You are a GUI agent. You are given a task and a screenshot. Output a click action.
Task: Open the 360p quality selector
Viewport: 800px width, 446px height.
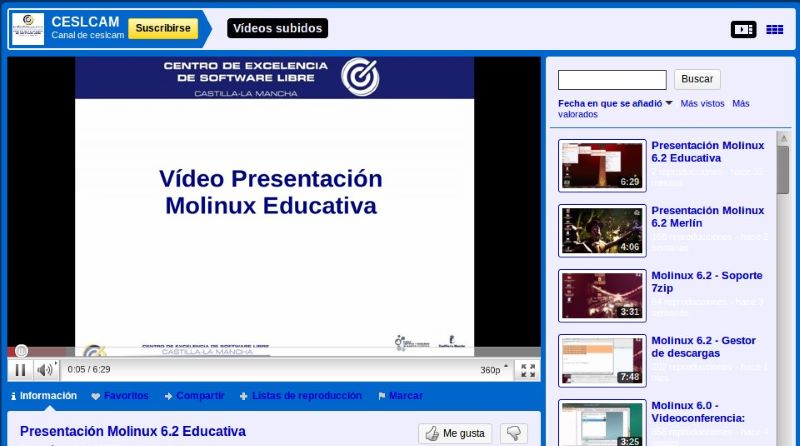(493, 370)
